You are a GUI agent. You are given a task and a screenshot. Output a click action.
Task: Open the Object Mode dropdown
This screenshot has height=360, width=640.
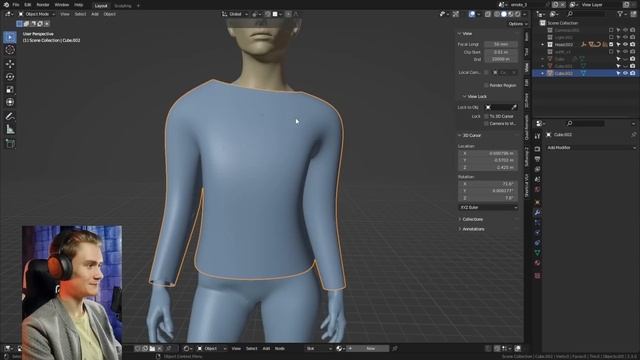[x=36, y=14]
